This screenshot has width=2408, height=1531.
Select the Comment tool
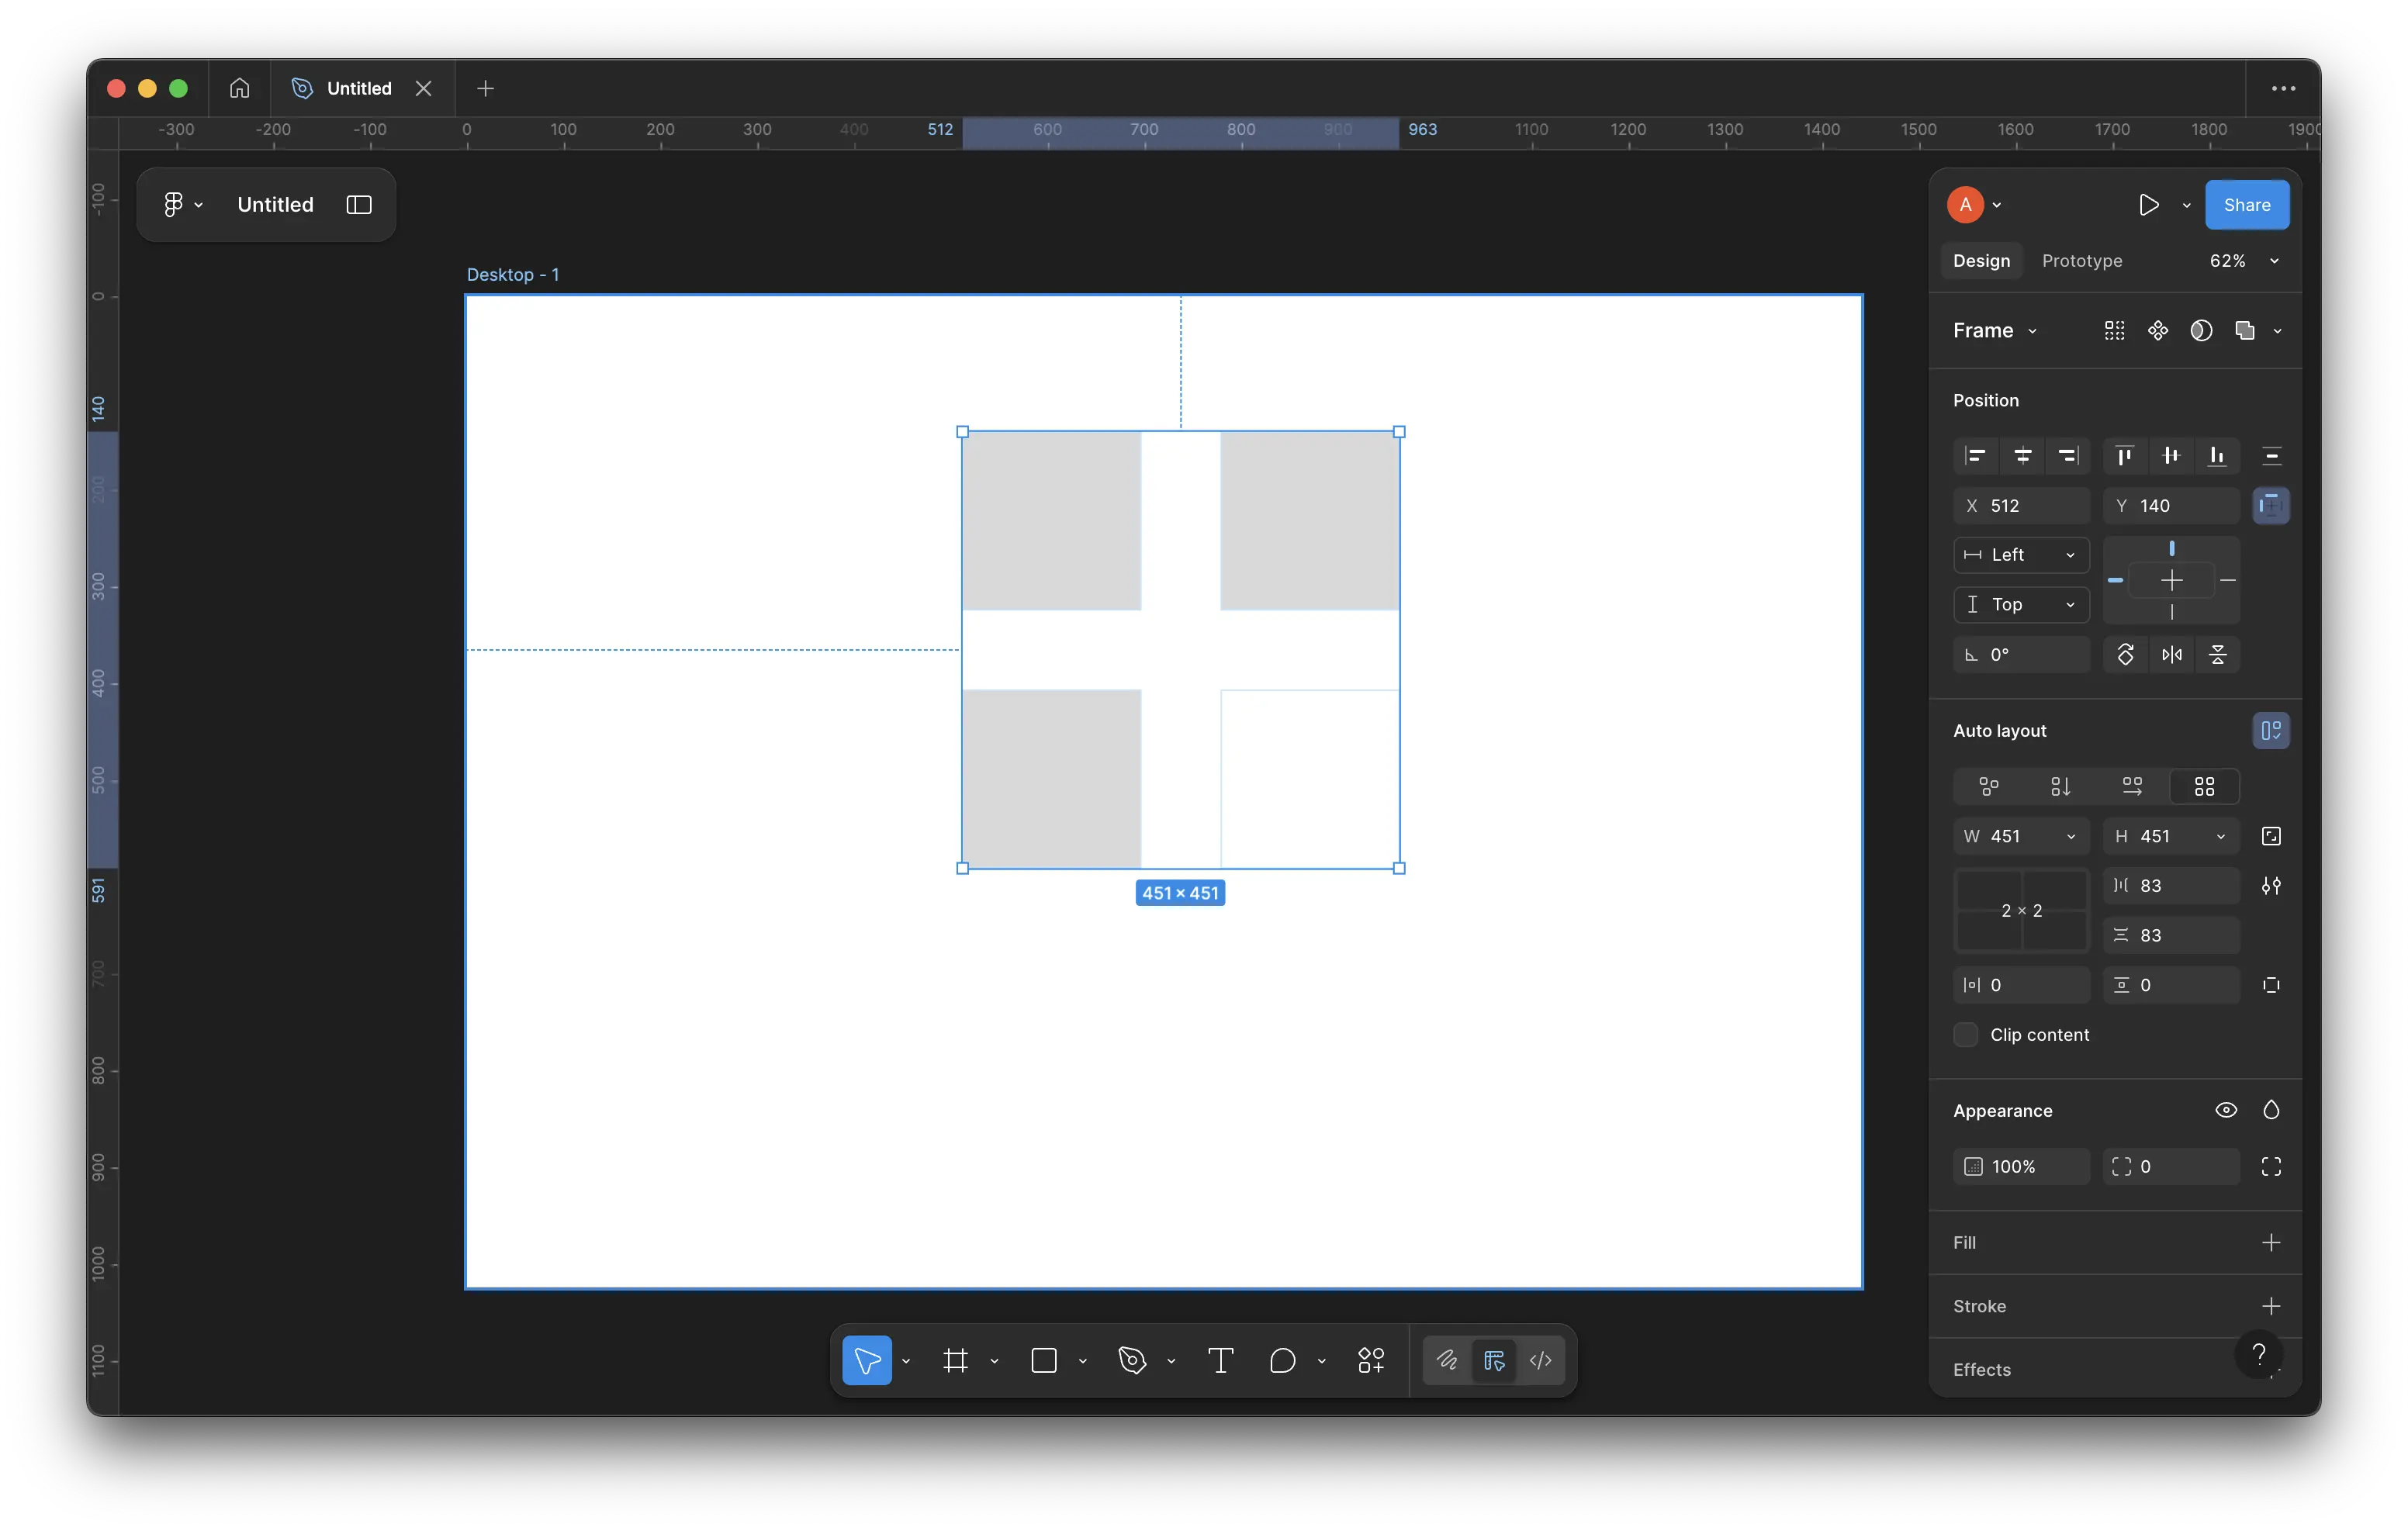[x=1282, y=1360]
